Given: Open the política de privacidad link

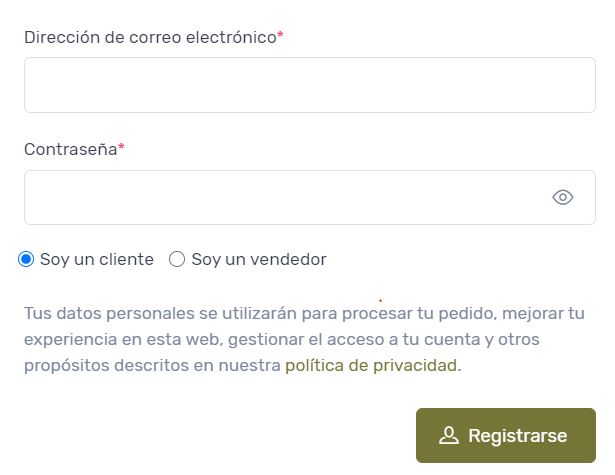Looking at the screenshot, I should (371, 366).
